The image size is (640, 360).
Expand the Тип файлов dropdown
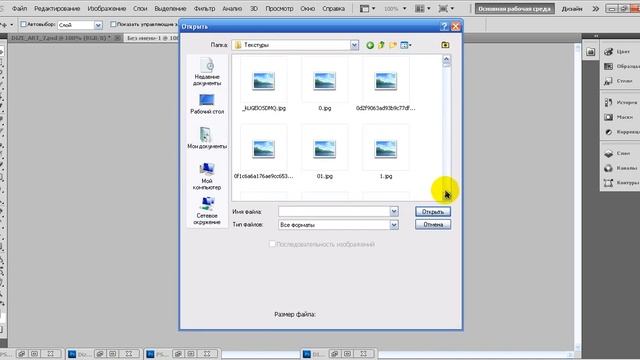(x=394, y=225)
